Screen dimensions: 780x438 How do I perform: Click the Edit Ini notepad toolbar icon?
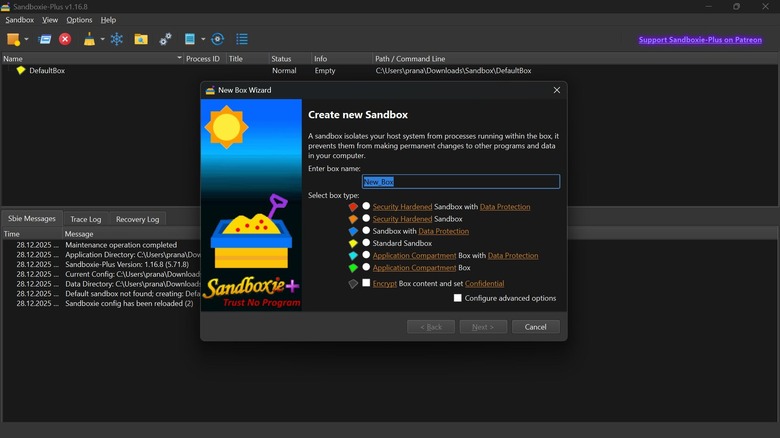190,39
